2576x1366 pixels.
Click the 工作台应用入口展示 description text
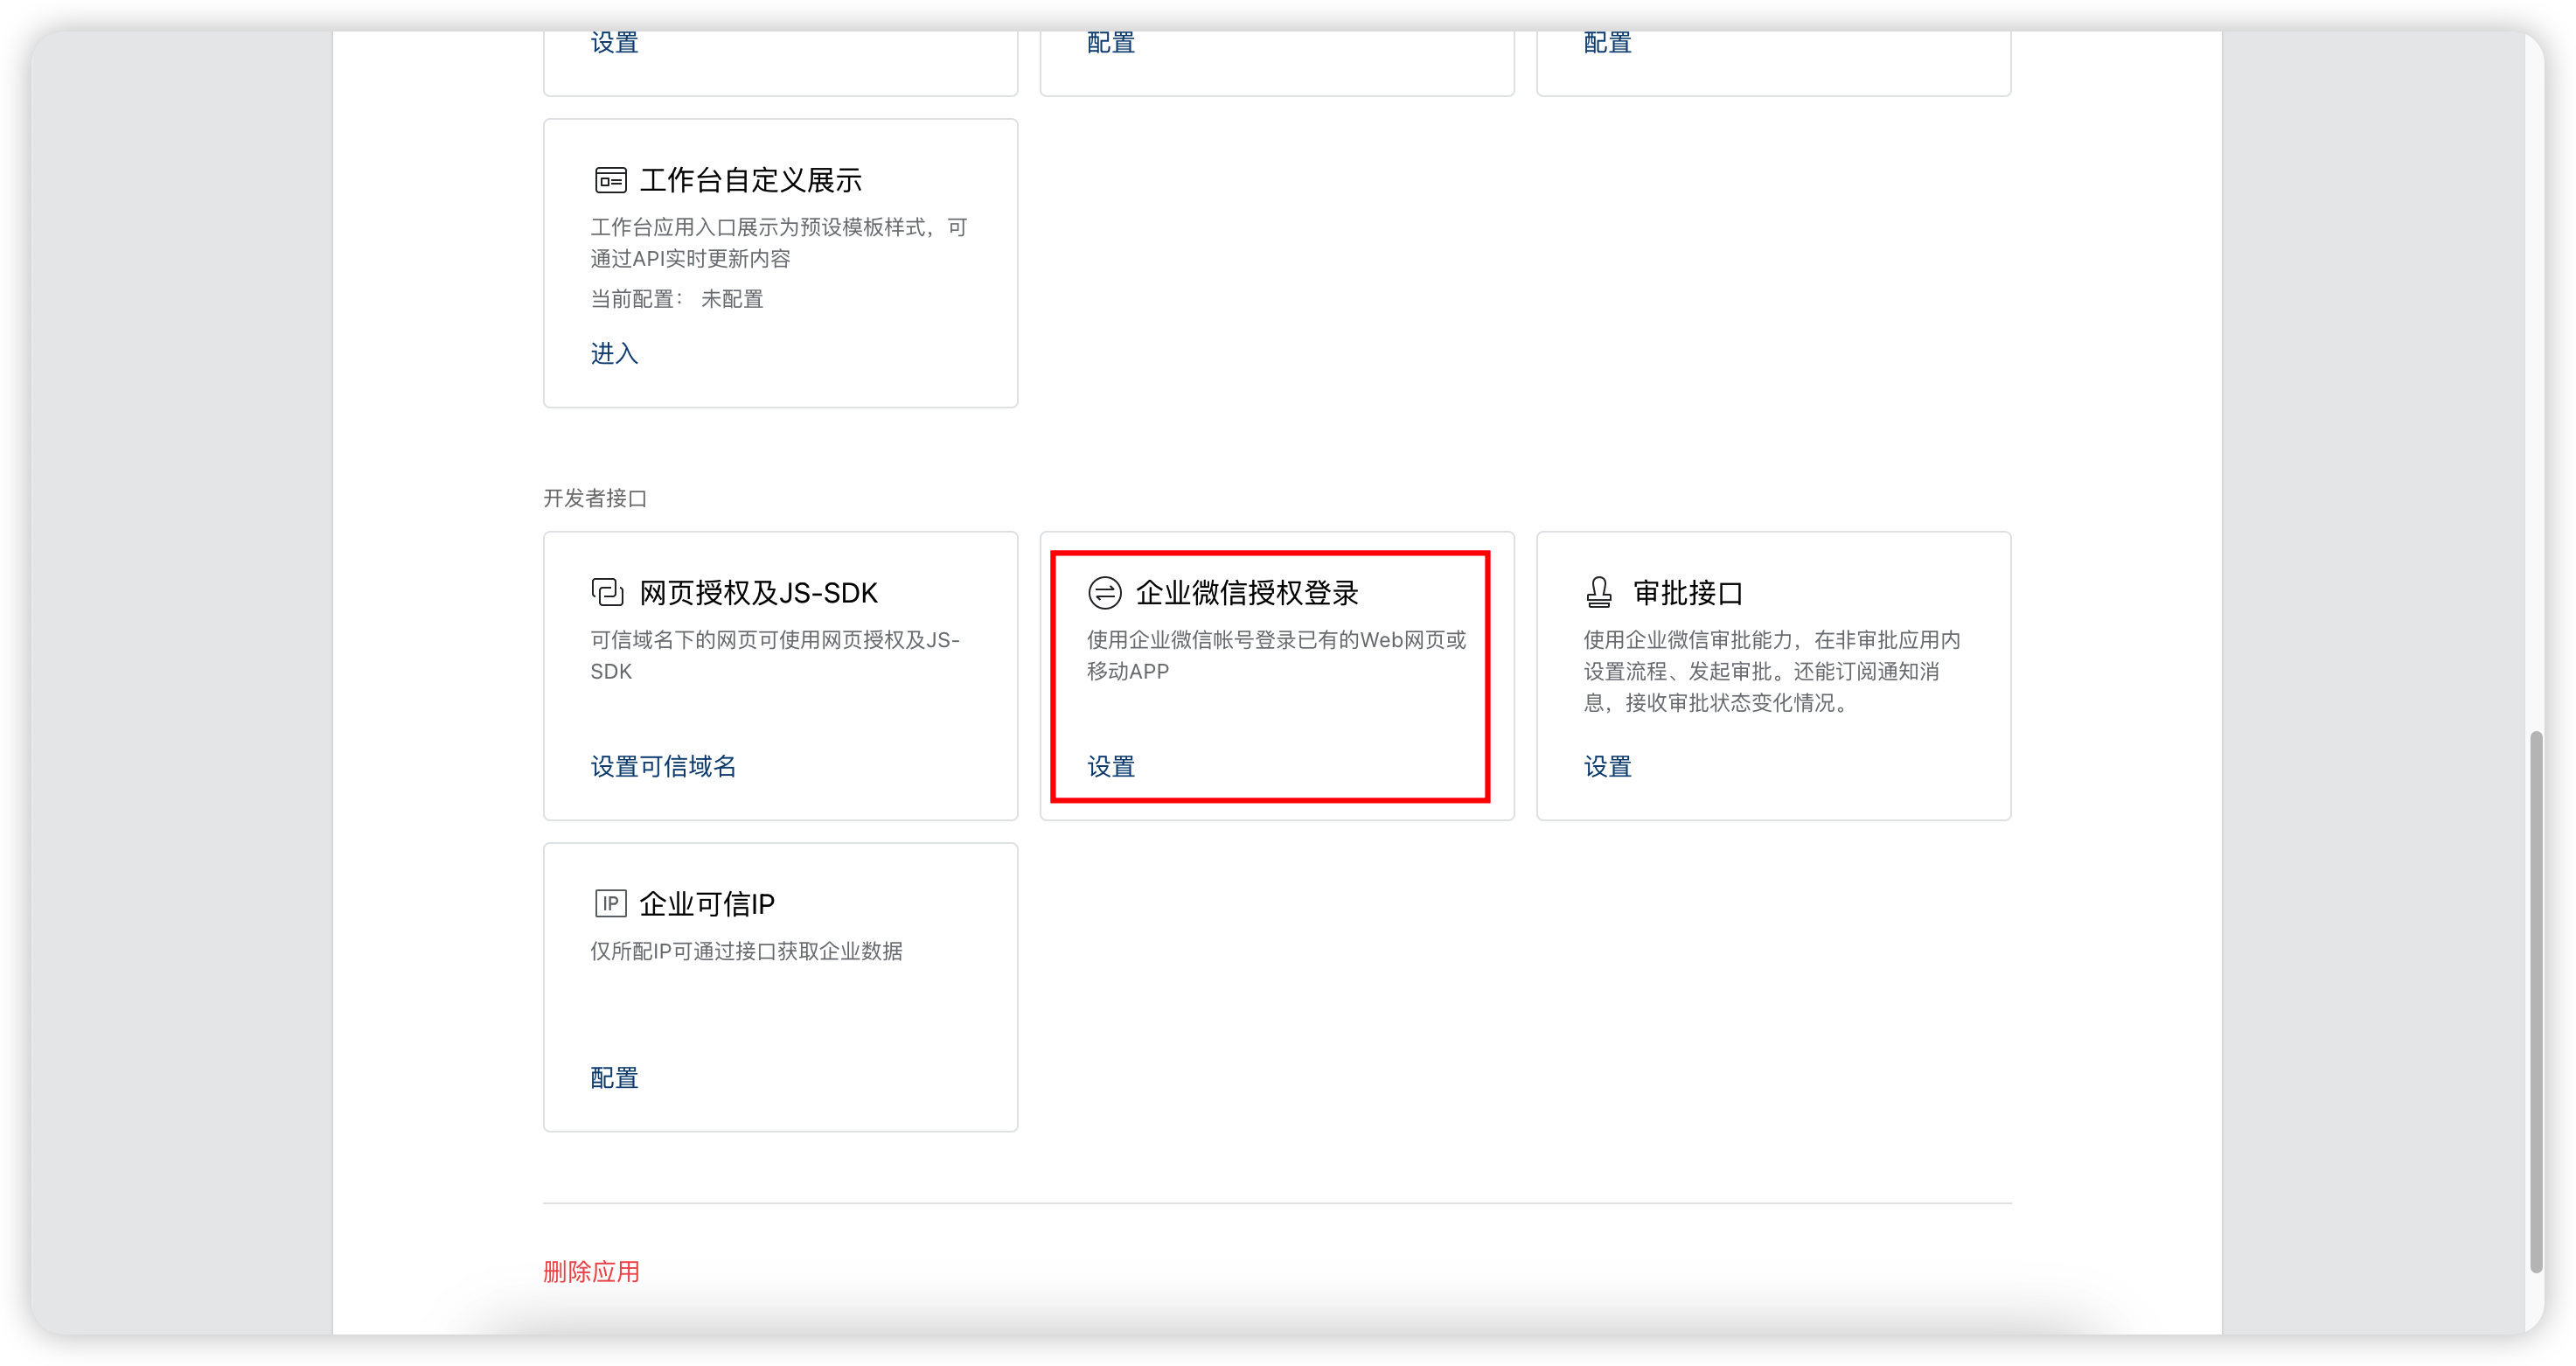point(779,243)
